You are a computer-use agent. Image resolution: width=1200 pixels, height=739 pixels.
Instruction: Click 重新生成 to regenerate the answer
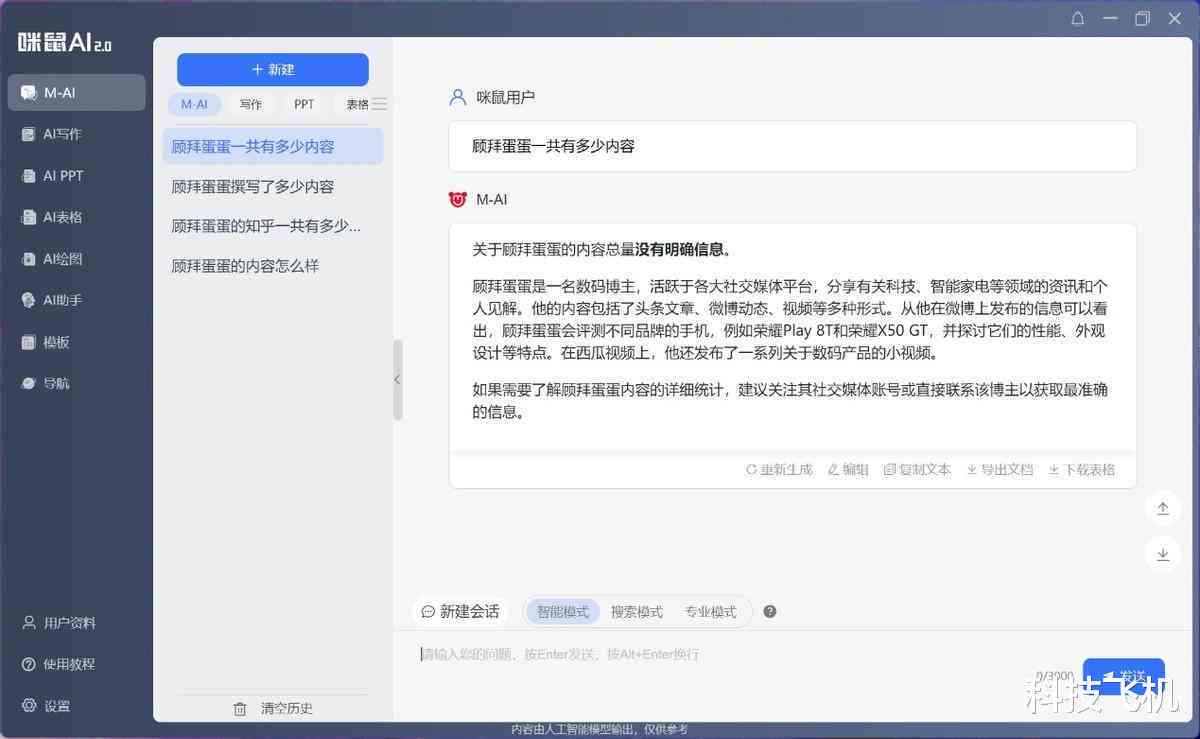tap(779, 469)
